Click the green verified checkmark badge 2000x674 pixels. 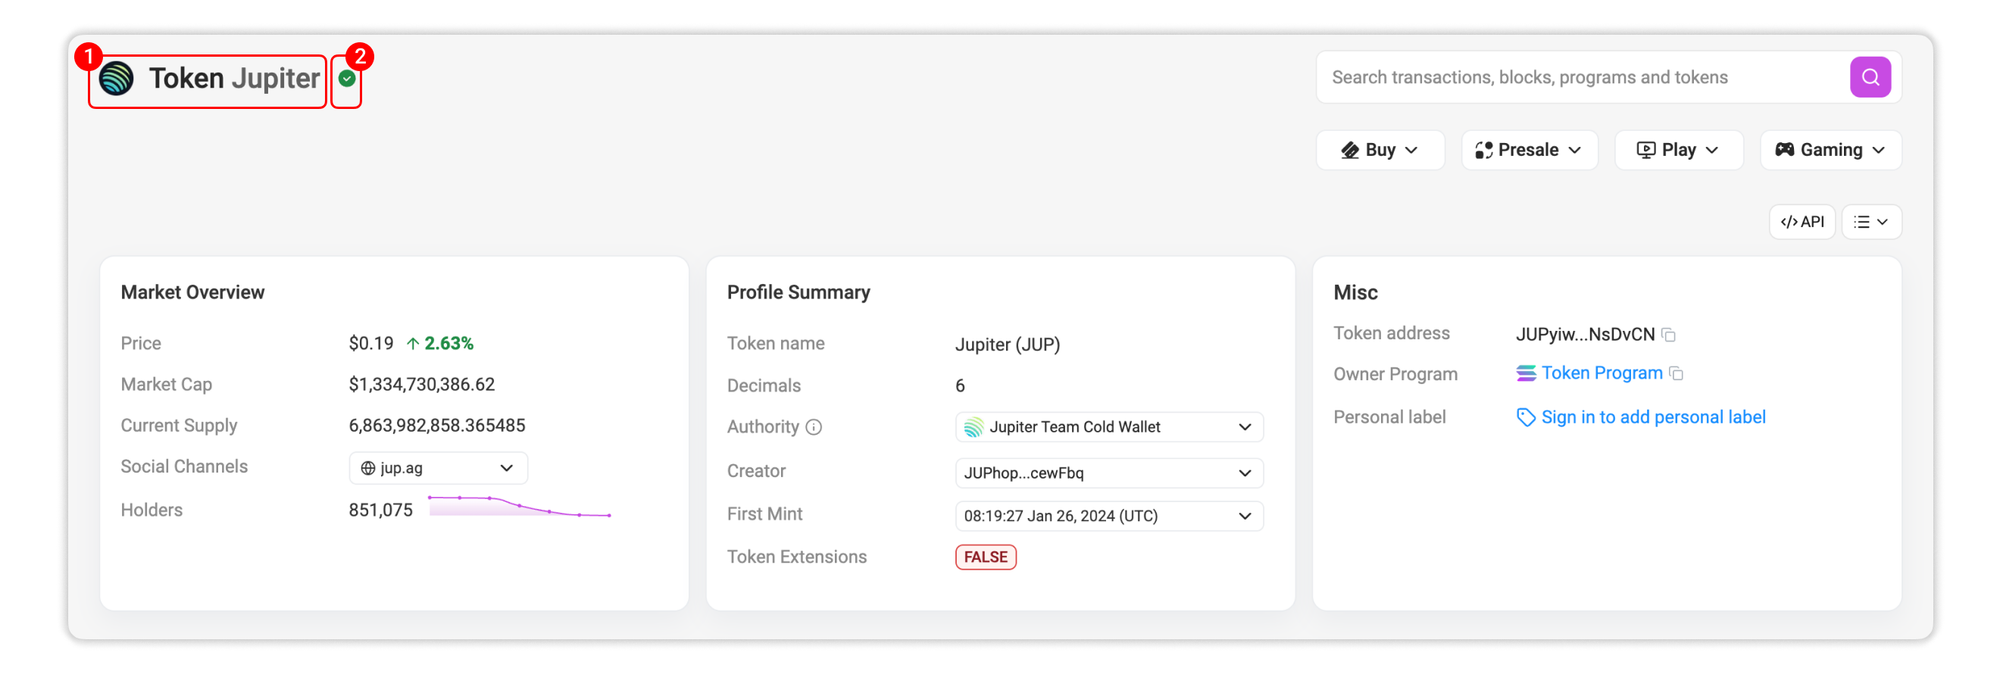pos(347,78)
